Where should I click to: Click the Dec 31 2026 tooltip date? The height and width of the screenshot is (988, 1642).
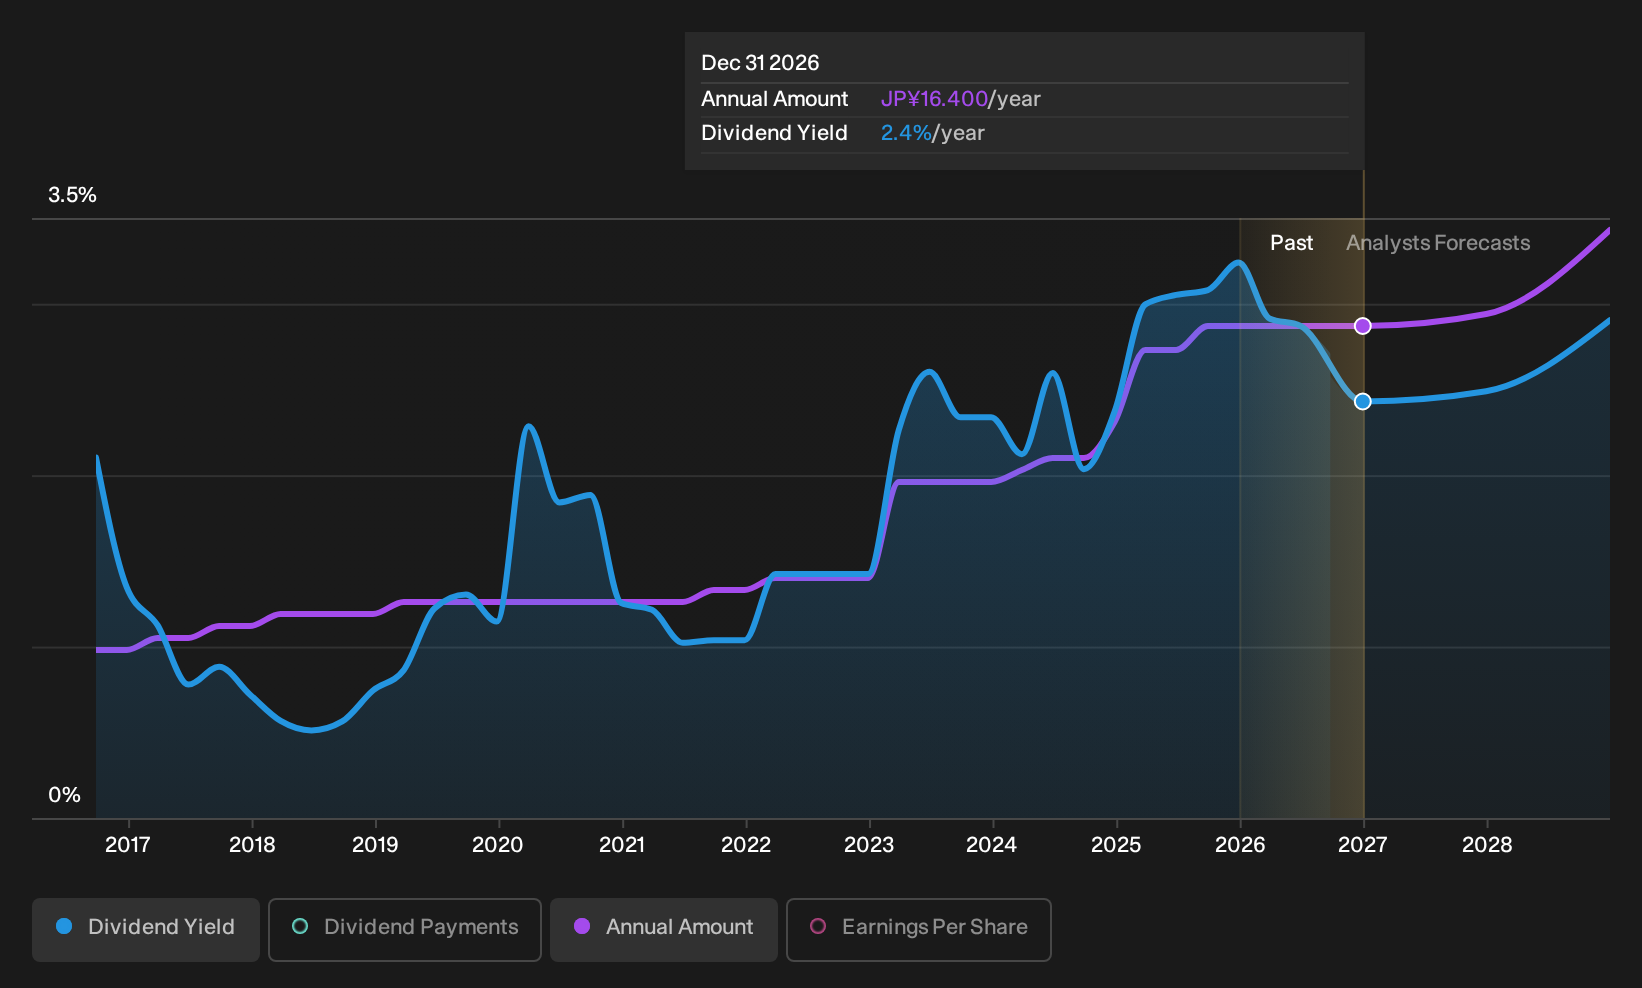(x=760, y=63)
